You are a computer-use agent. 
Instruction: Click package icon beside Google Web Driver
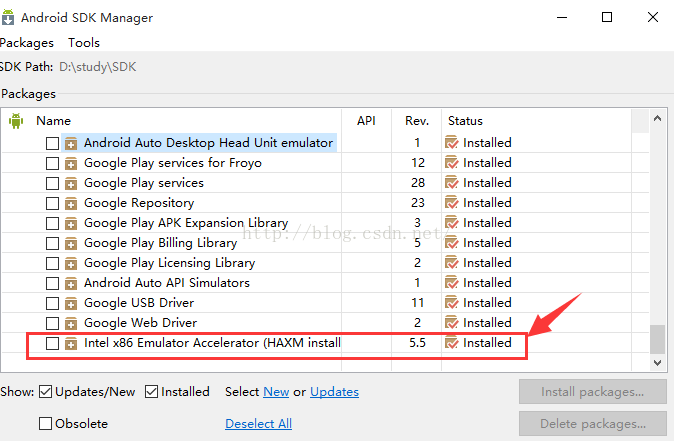pyautogui.click(x=71, y=323)
